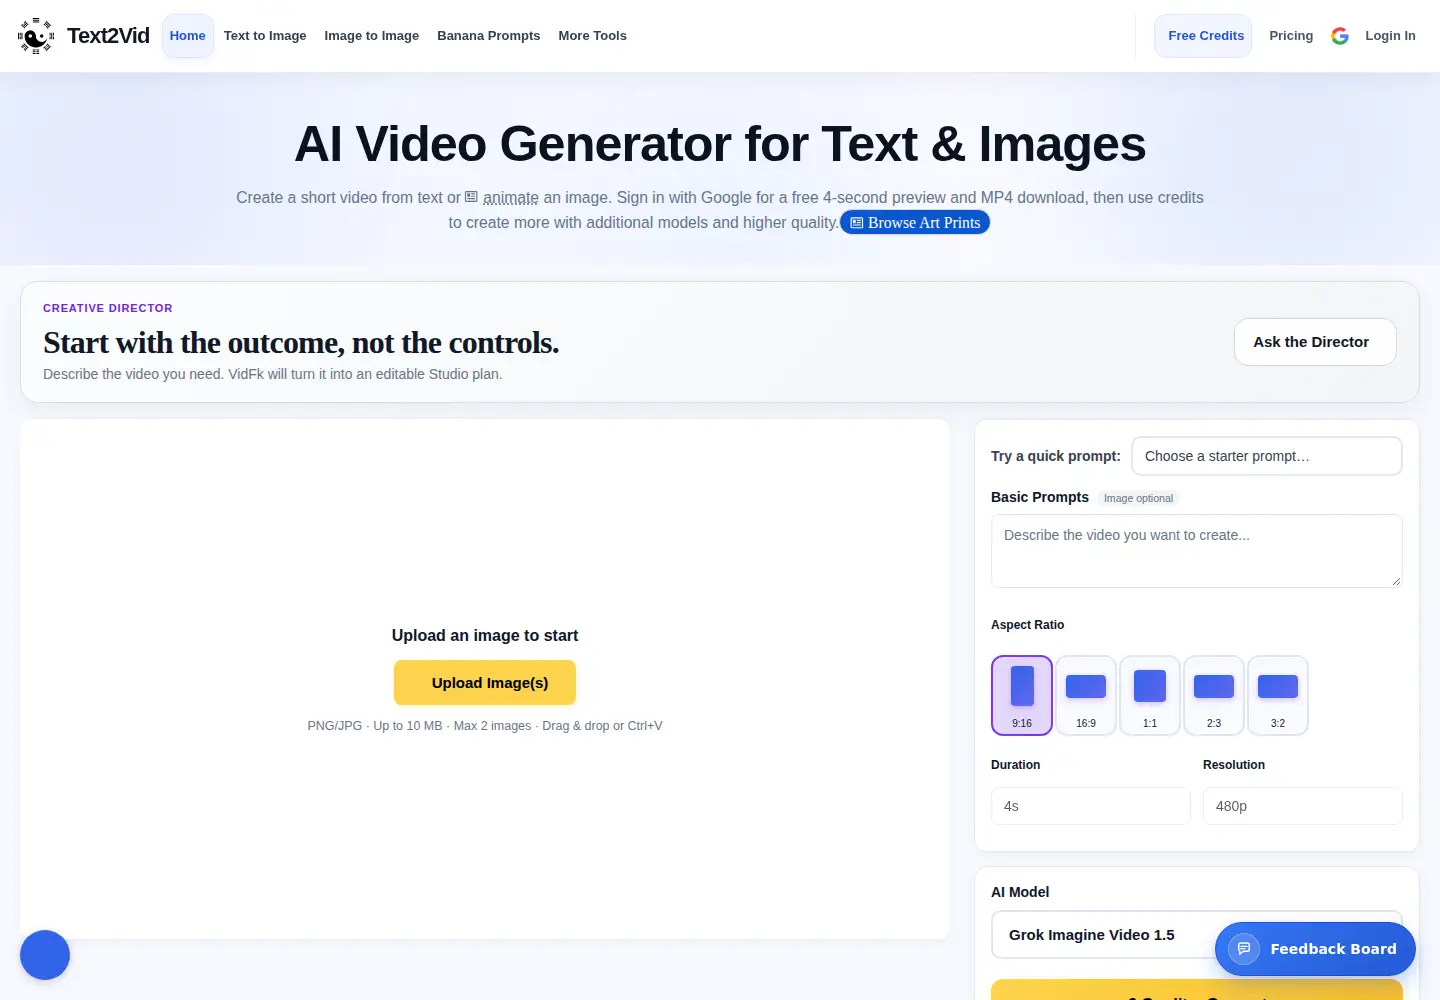Screen dimensions: 1440x1000
Task: Open the Text to Image page
Action: coord(265,36)
